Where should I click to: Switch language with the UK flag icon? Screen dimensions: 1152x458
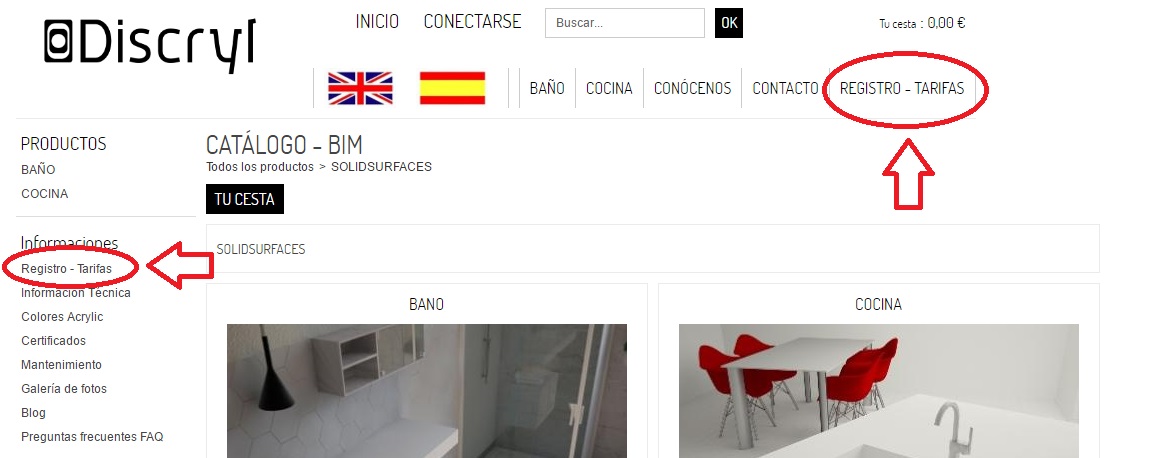pos(360,88)
